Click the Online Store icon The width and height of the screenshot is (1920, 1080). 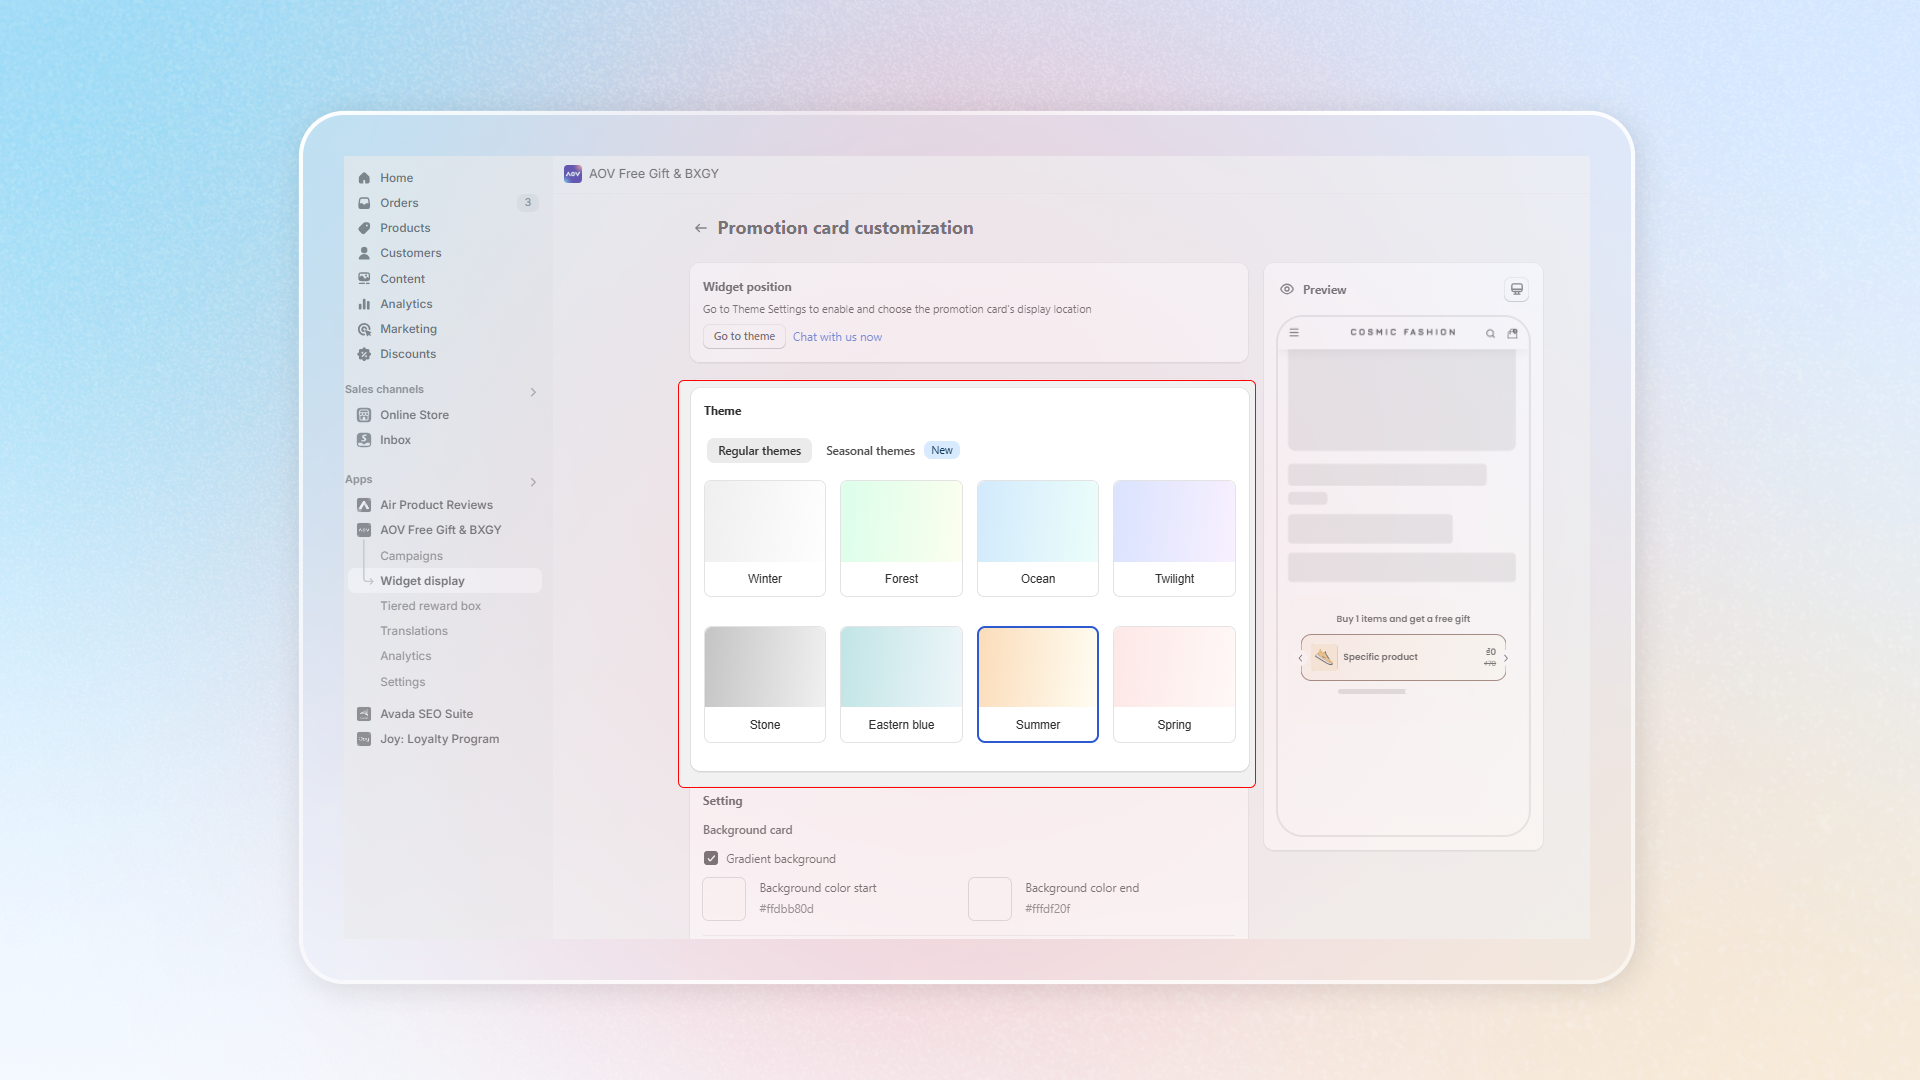click(x=364, y=415)
